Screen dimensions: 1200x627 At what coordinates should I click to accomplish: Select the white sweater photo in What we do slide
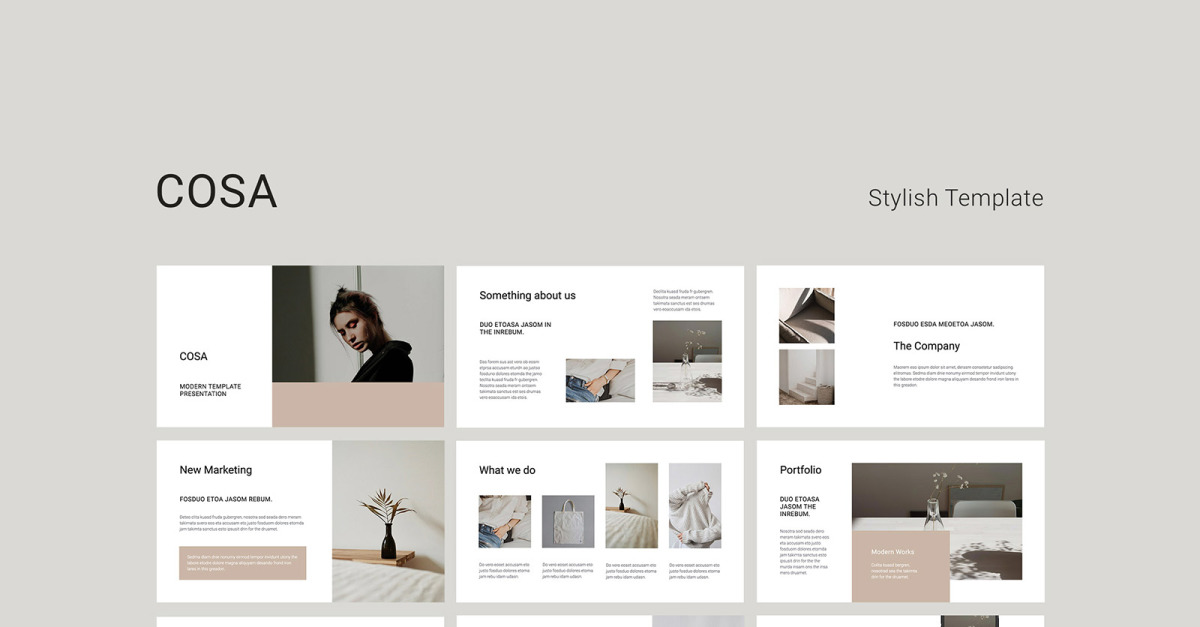pos(695,505)
